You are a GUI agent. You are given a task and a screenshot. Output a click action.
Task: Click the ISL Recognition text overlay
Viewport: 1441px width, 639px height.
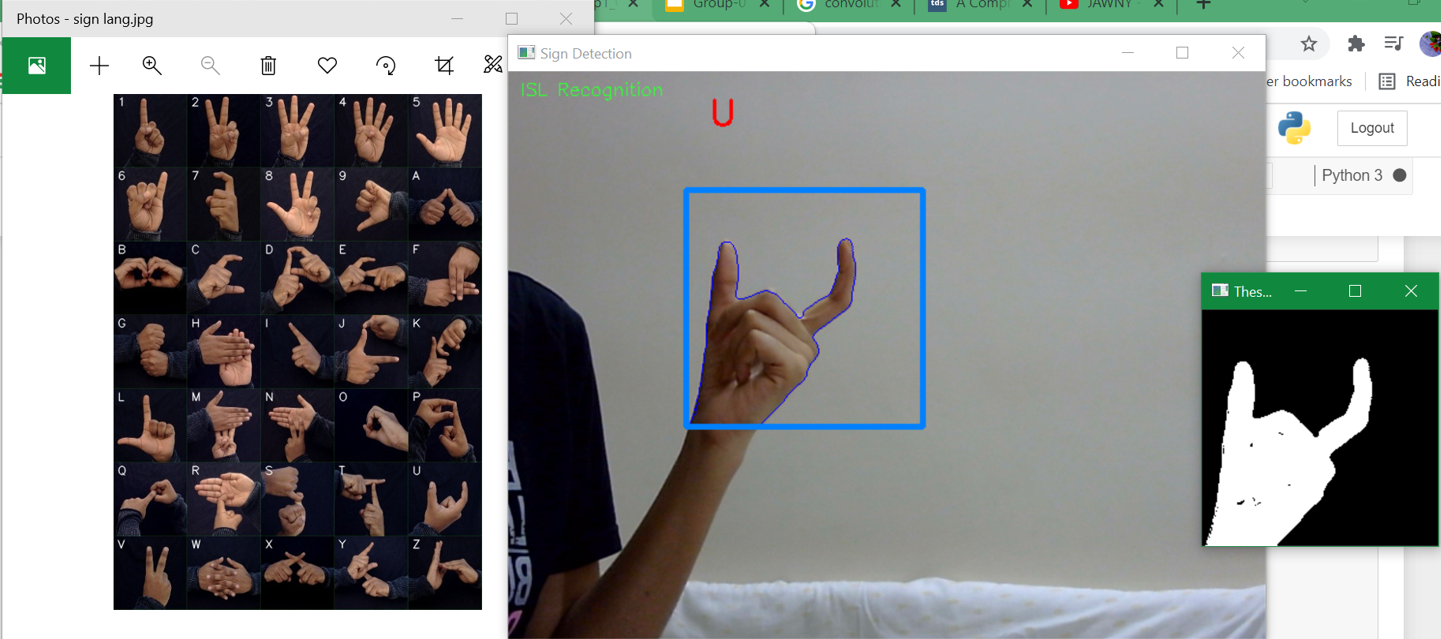592,90
